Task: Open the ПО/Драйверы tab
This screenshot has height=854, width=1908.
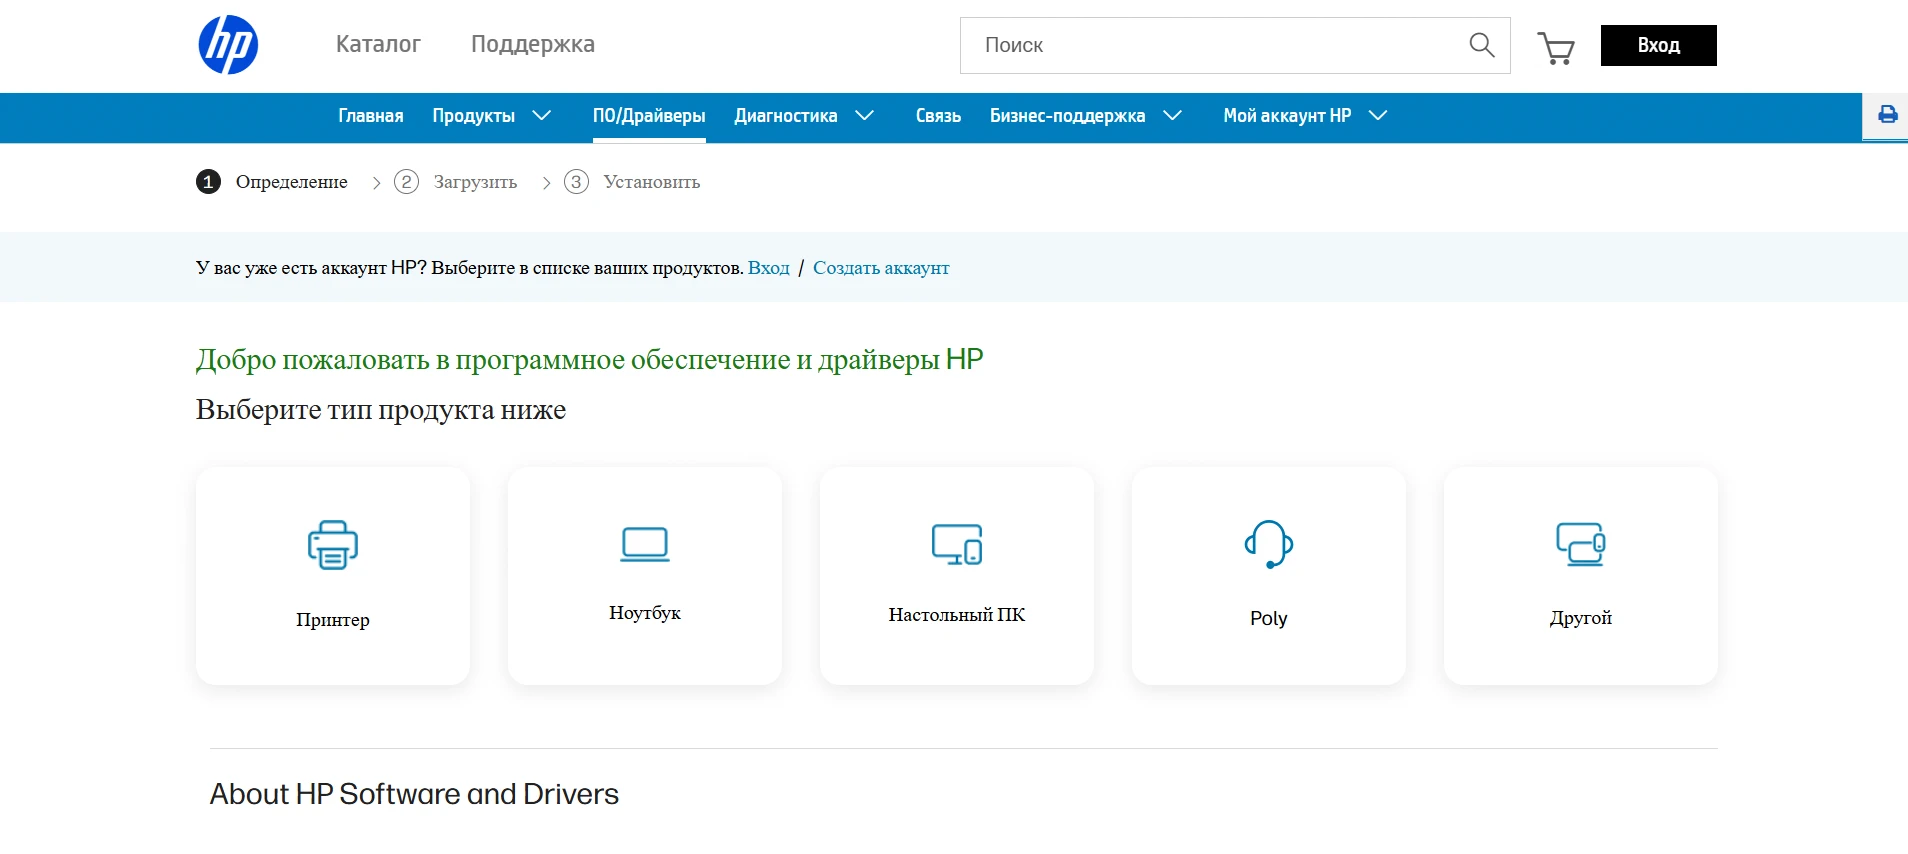Action: [x=649, y=116]
